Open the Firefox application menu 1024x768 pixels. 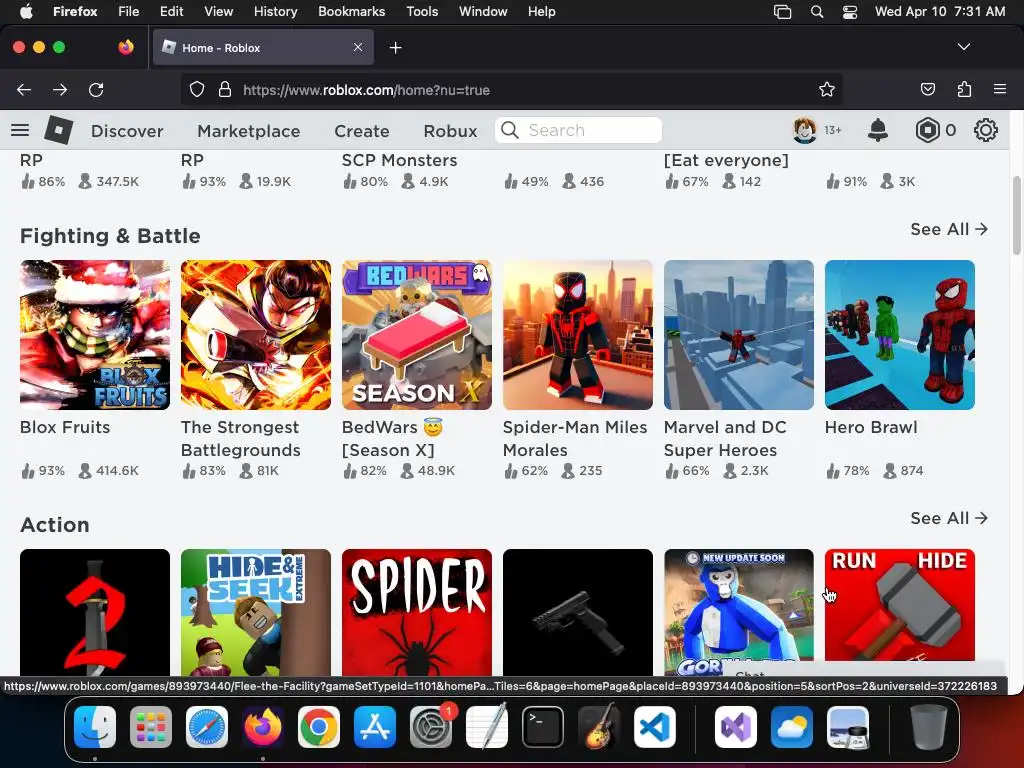1000,89
